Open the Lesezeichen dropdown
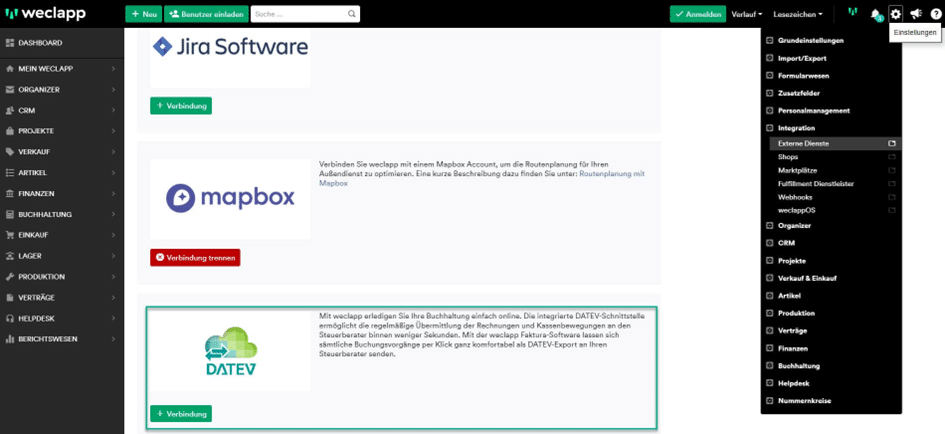 pos(797,14)
